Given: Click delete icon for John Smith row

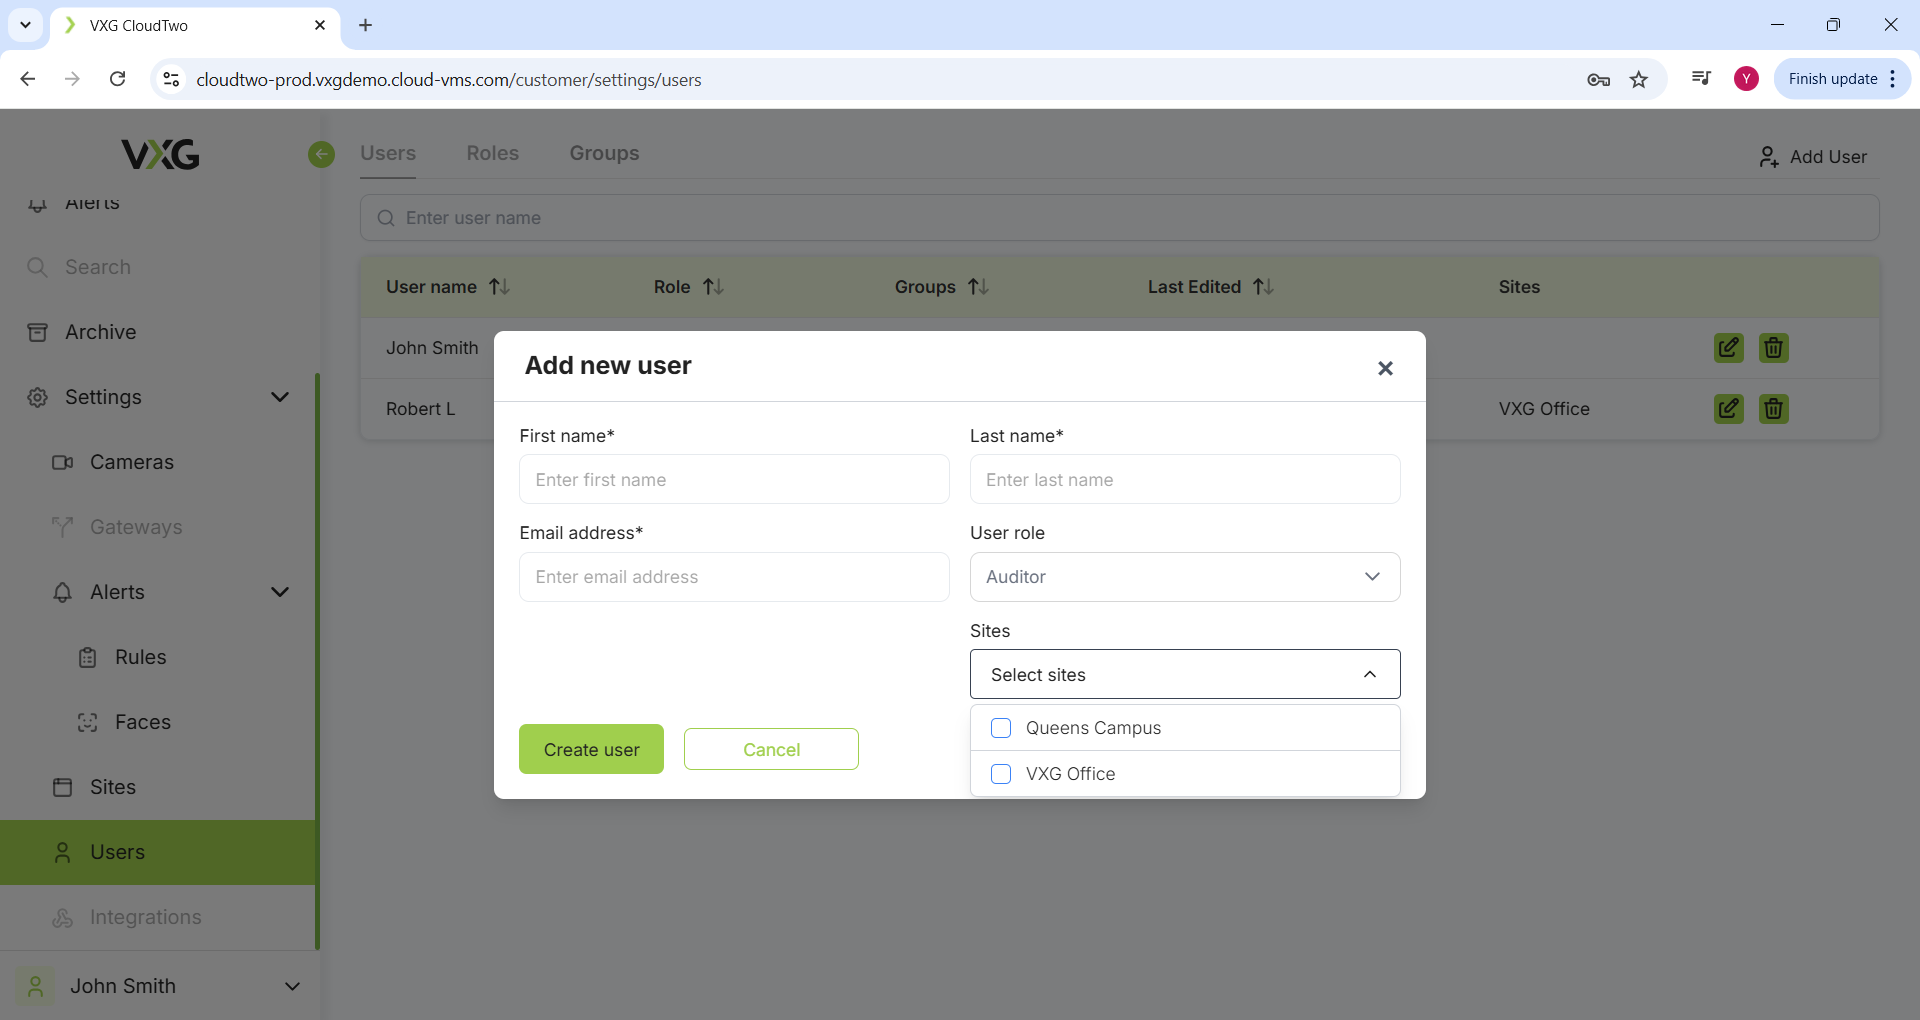Looking at the screenshot, I should tap(1773, 348).
